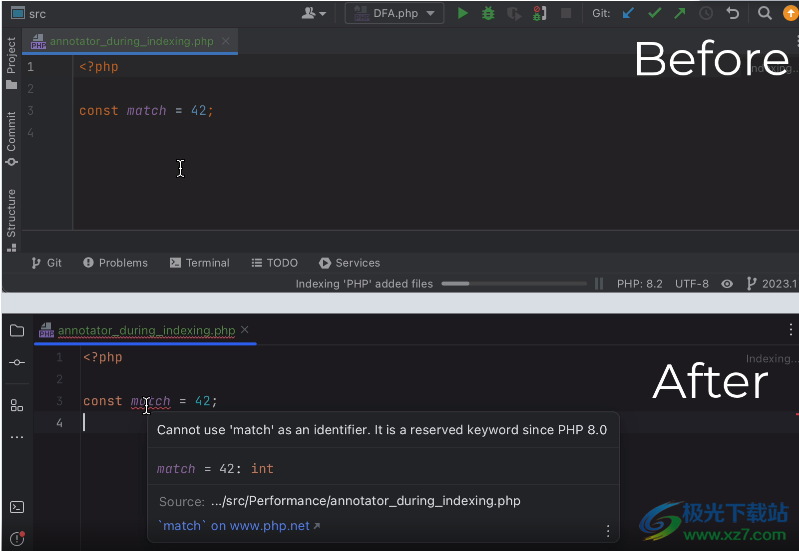Click the listen for debug connections icon
Viewport: 799px width, 551px height.
(x=540, y=13)
